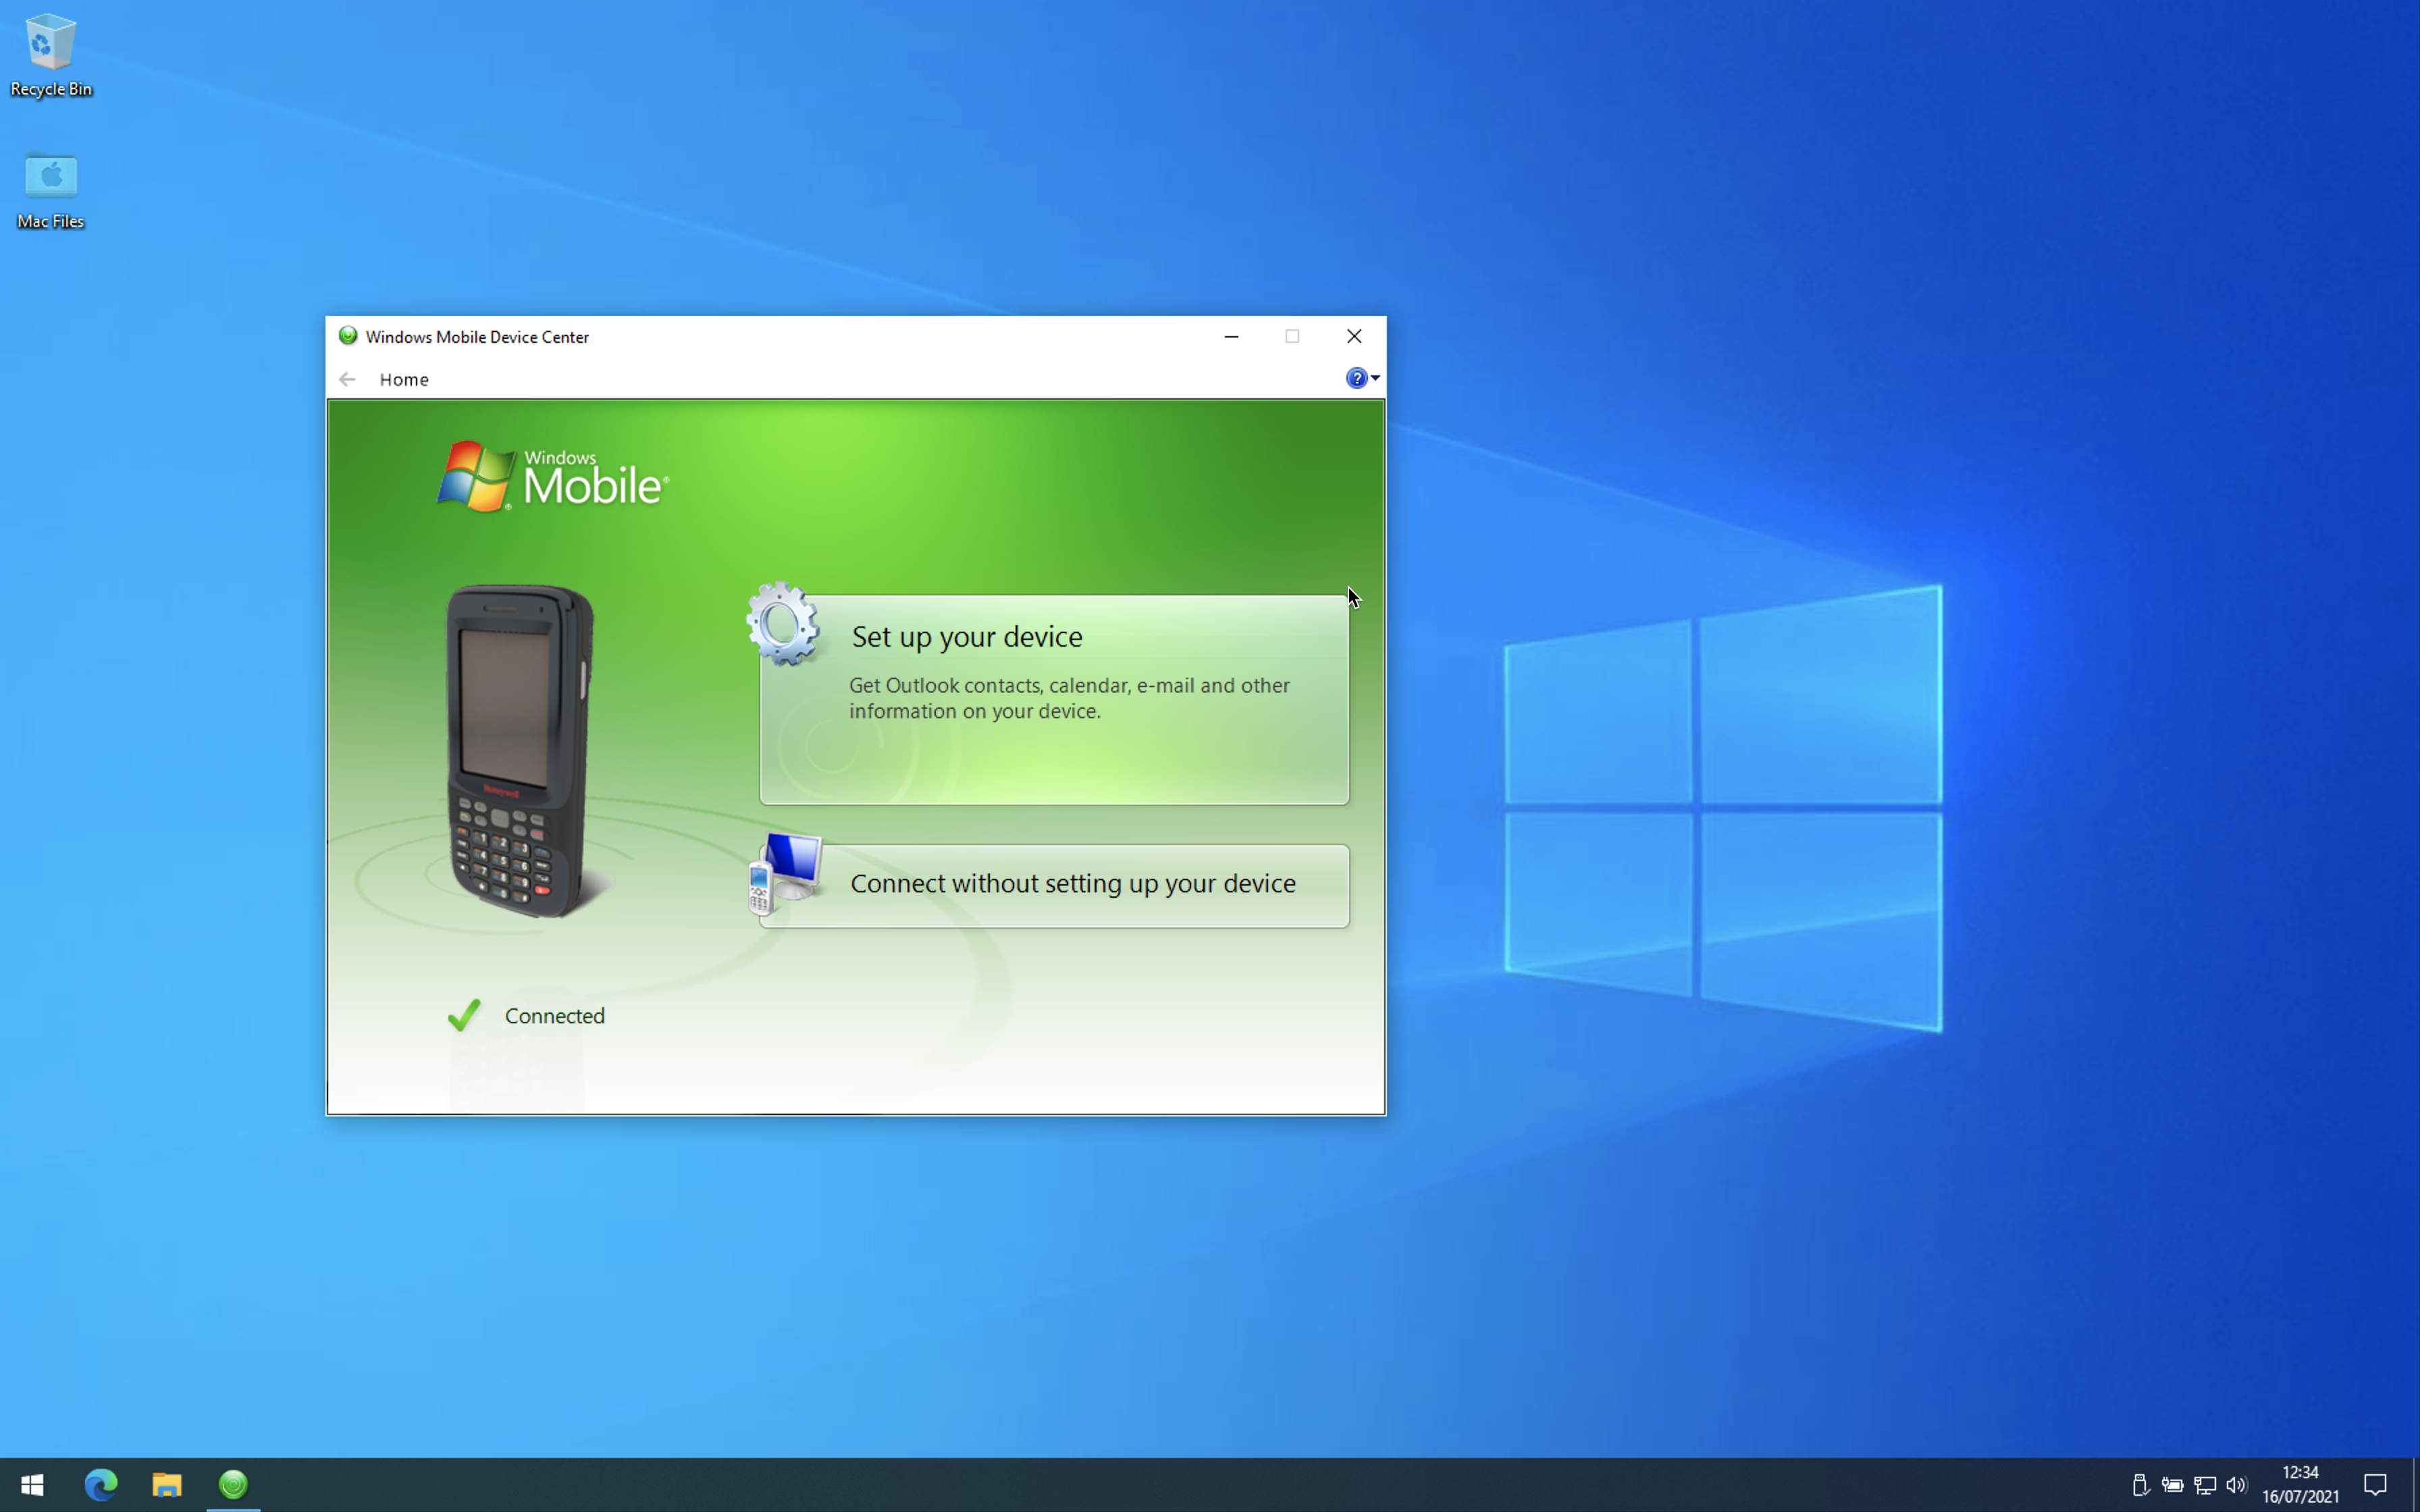Select Set up your device

coord(1054,700)
